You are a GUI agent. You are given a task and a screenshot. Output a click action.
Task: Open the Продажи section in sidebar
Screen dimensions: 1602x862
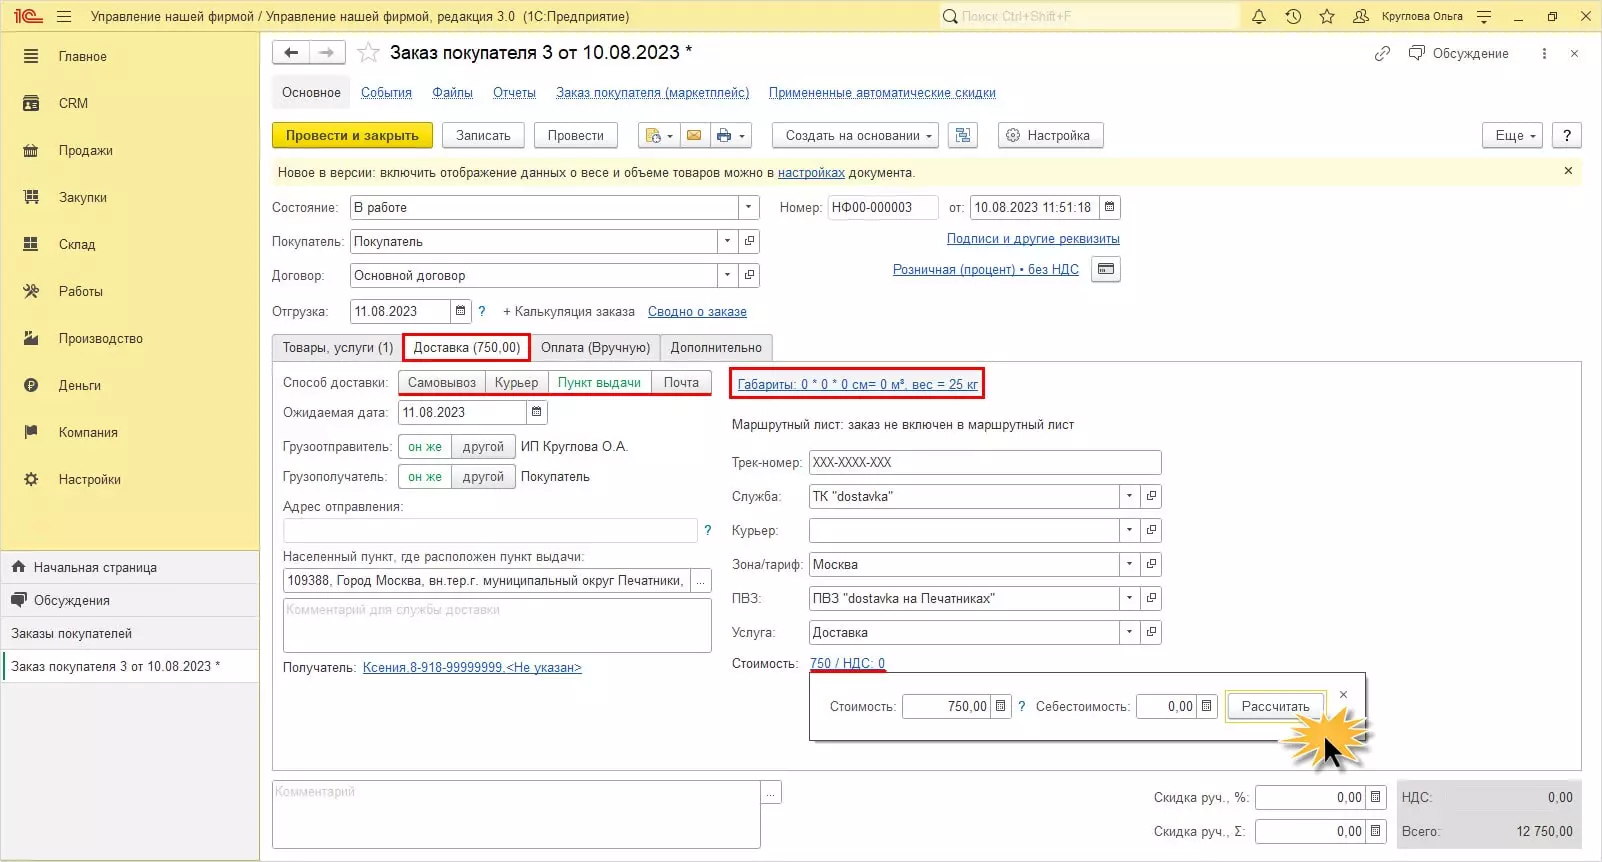pos(85,151)
